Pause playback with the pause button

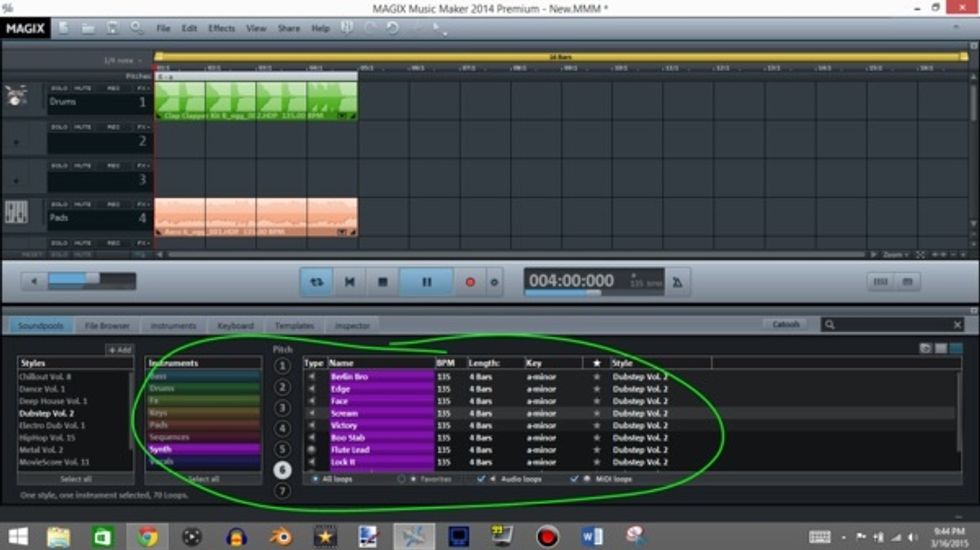(x=426, y=282)
